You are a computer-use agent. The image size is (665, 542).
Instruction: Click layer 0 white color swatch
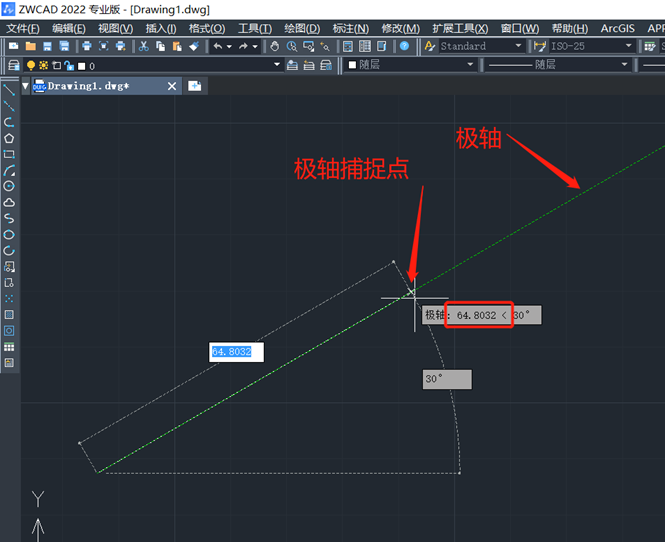click(x=82, y=66)
